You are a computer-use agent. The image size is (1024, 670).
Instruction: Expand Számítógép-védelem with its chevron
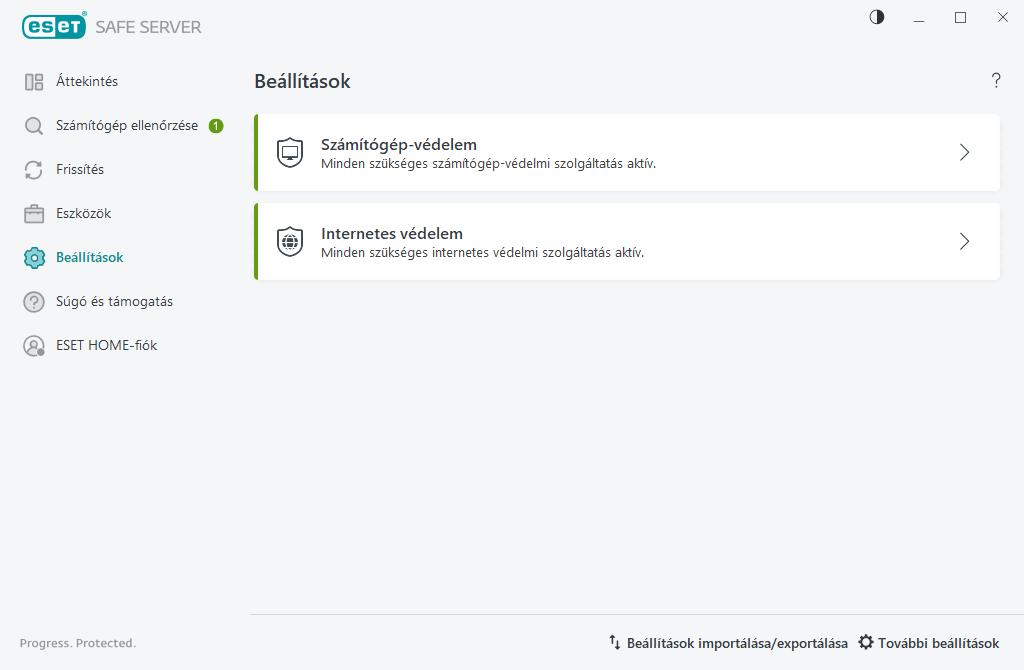pos(965,153)
